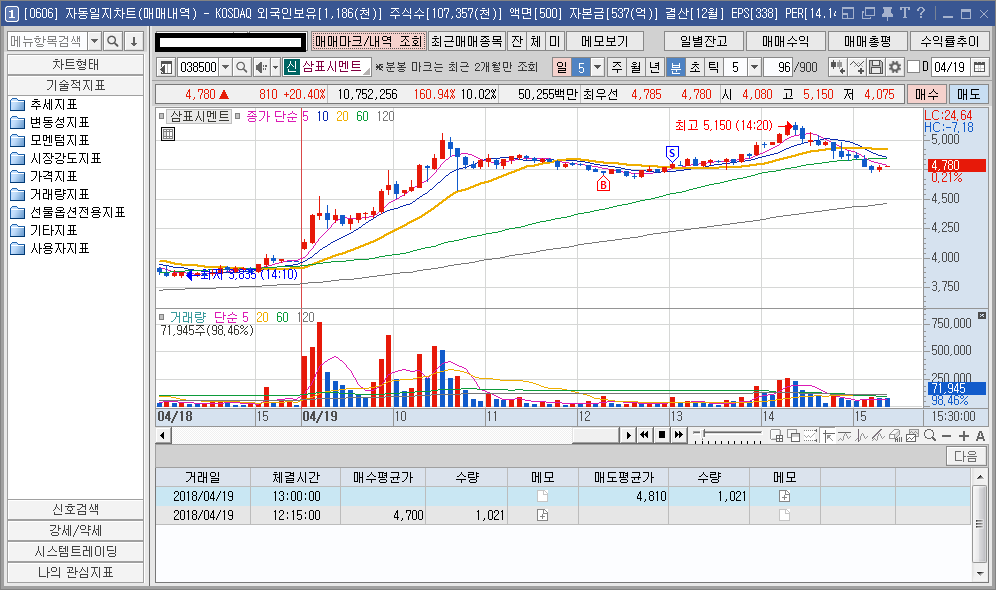Click the text annotation A icon
This screenshot has height=590, width=996.
981,436
